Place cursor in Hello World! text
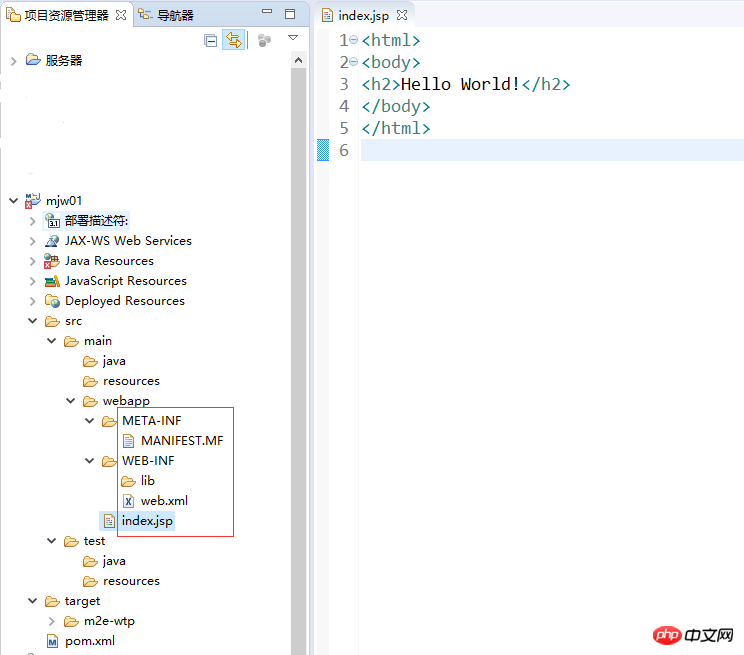744x655 pixels. pos(461,84)
